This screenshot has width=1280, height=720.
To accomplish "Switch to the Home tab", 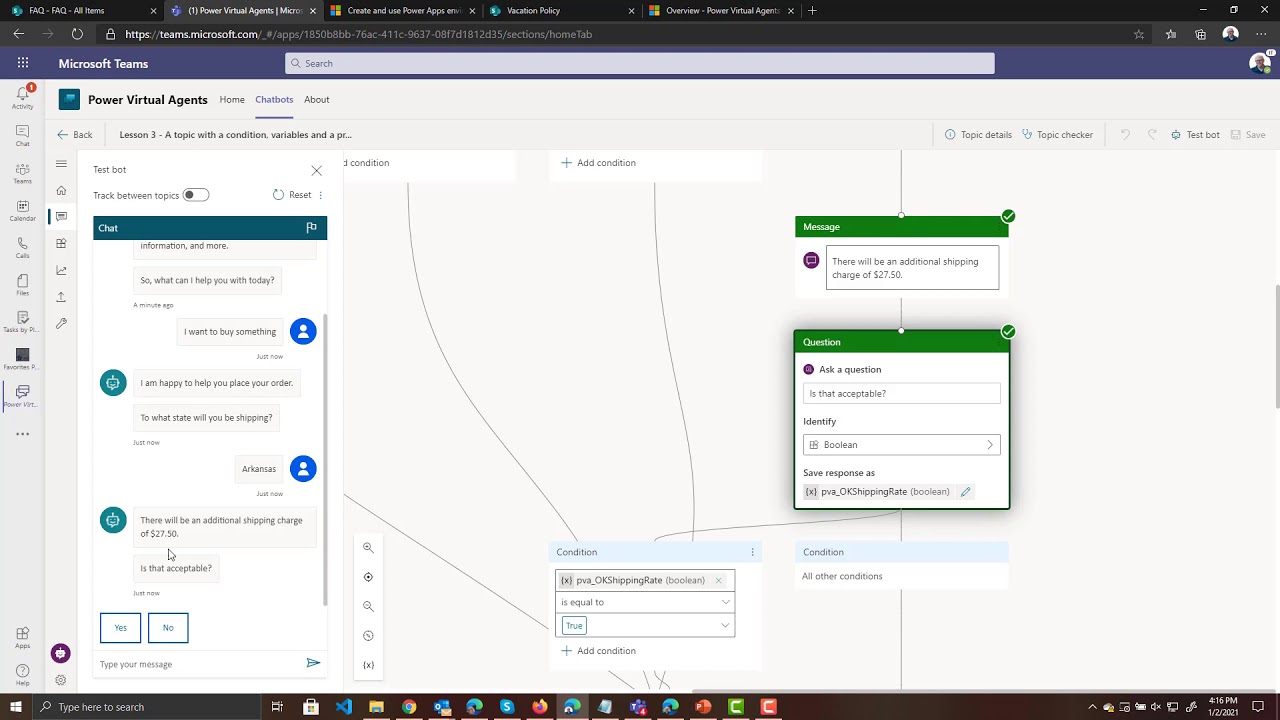I will (x=232, y=99).
